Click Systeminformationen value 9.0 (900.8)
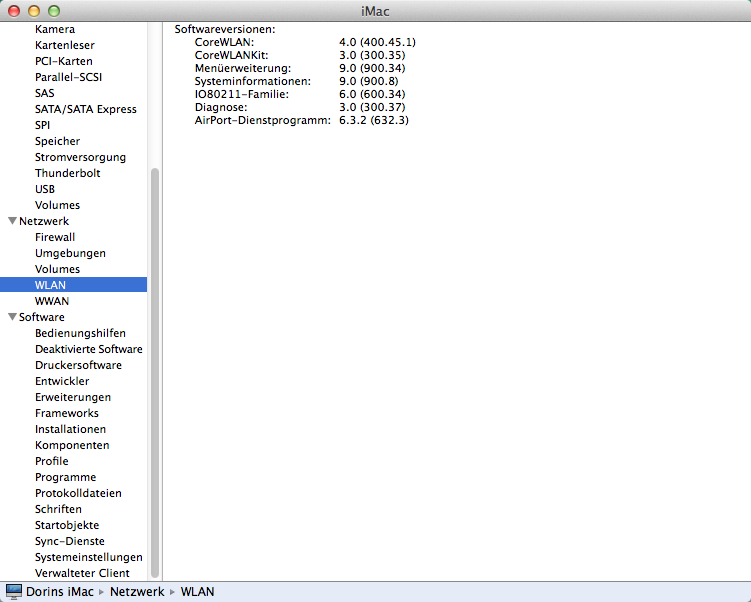Screen dimensions: 751x602 point(369,81)
